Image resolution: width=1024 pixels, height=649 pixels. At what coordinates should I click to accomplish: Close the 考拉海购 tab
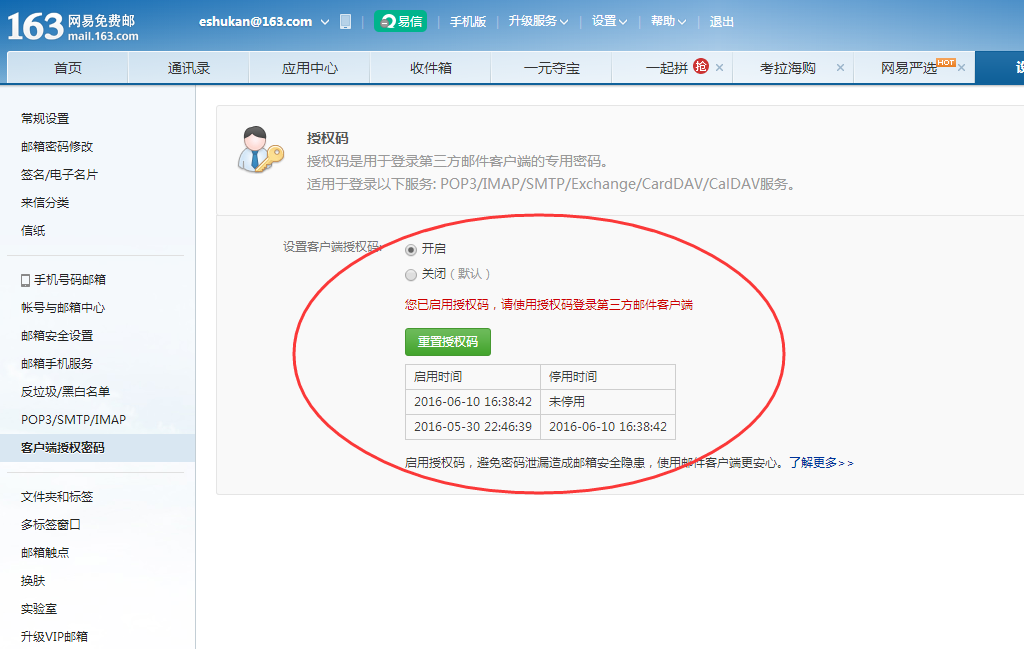[x=841, y=68]
